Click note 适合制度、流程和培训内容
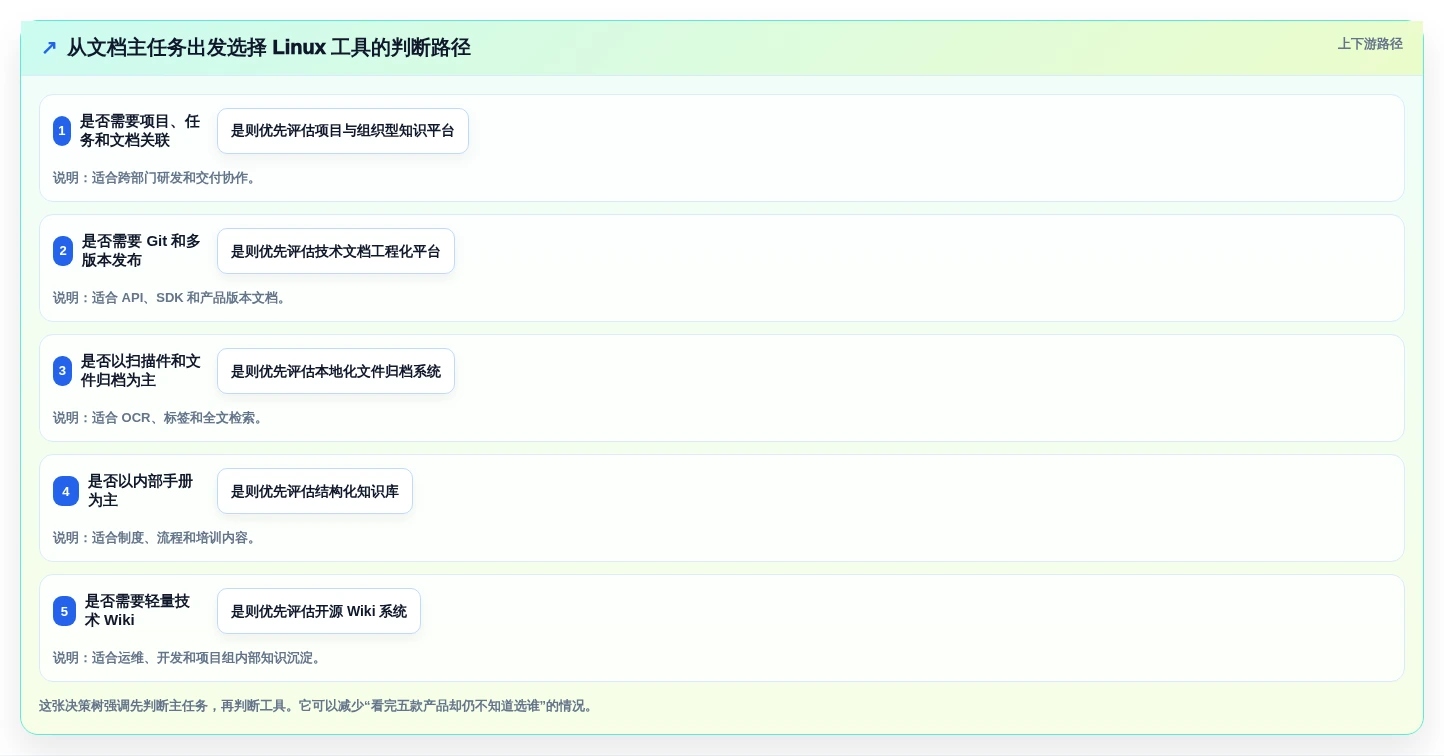The image size is (1444, 756). (x=157, y=538)
